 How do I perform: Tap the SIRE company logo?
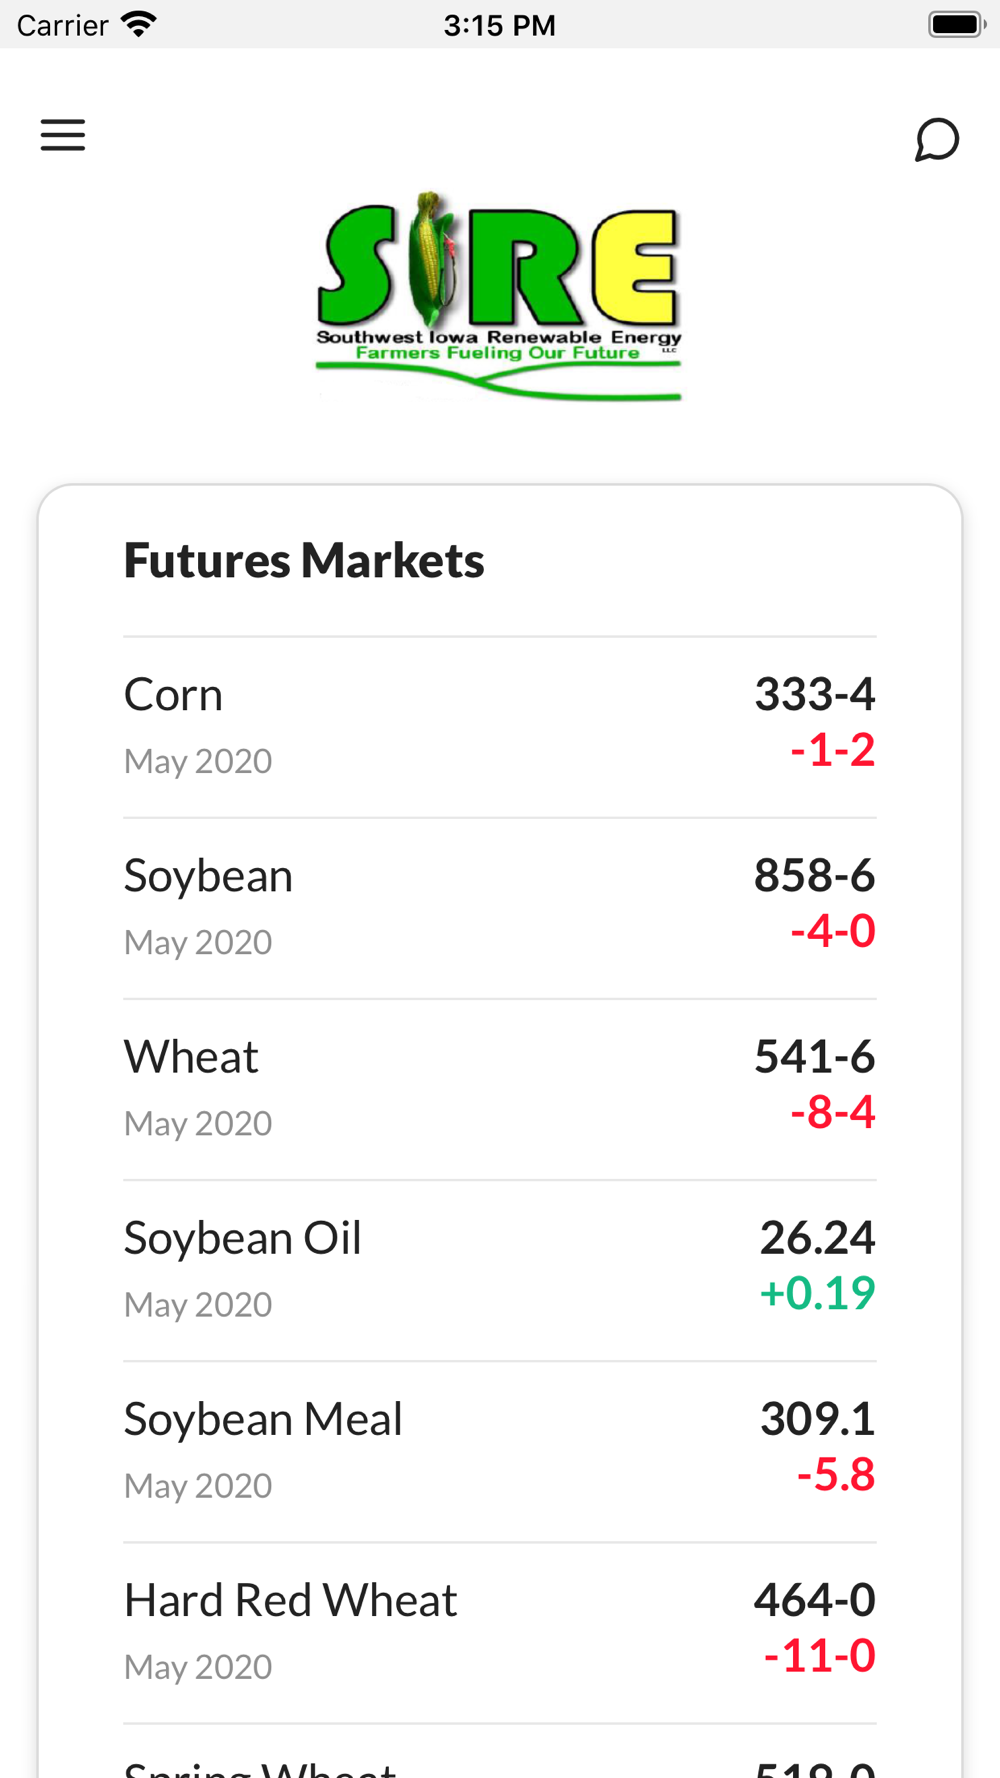[499, 296]
